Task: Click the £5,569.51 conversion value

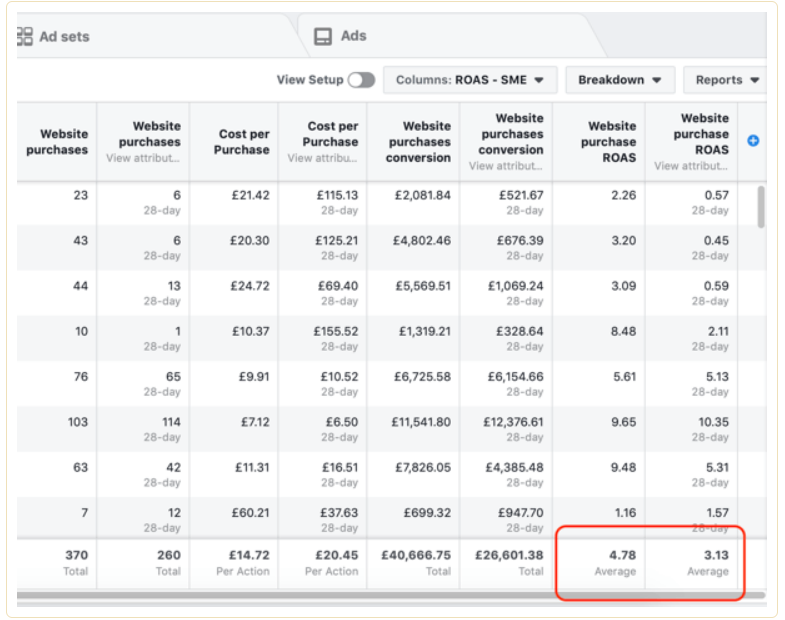Action: click(x=423, y=286)
